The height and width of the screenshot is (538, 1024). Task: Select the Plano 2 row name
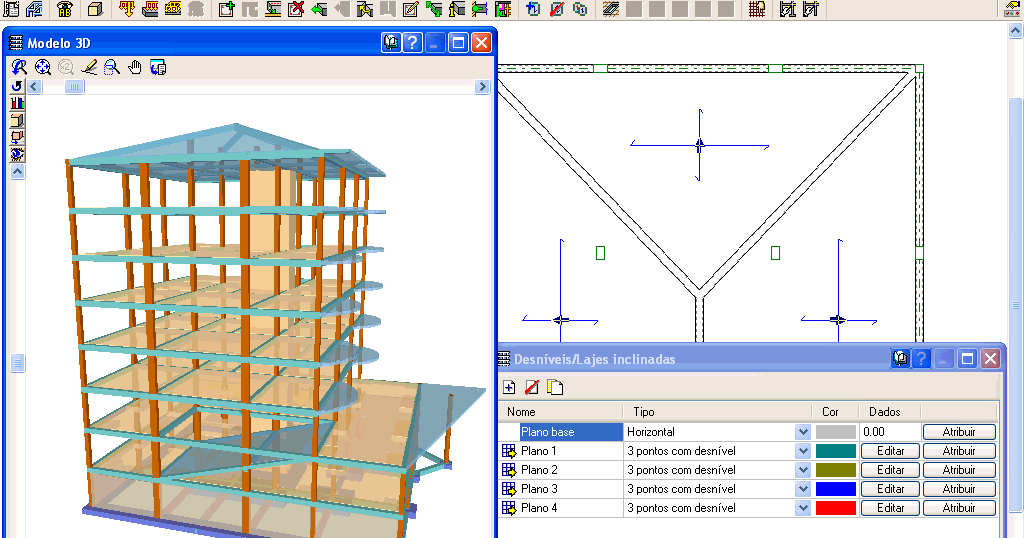click(539, 470)
